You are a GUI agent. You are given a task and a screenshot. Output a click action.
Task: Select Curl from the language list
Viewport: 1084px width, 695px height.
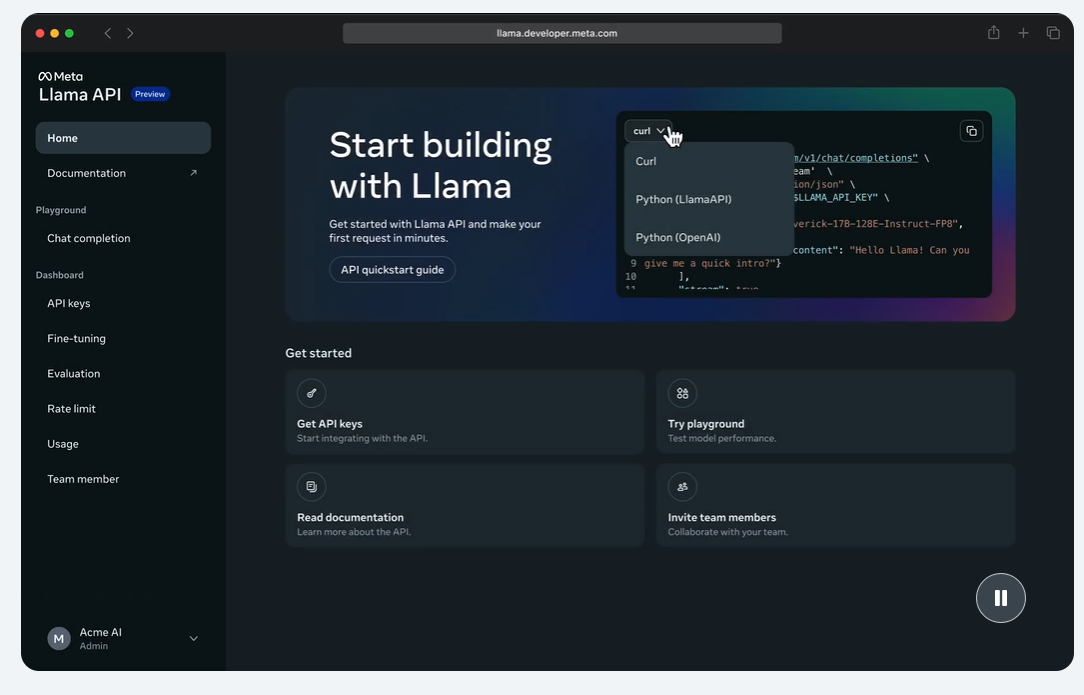709,161
